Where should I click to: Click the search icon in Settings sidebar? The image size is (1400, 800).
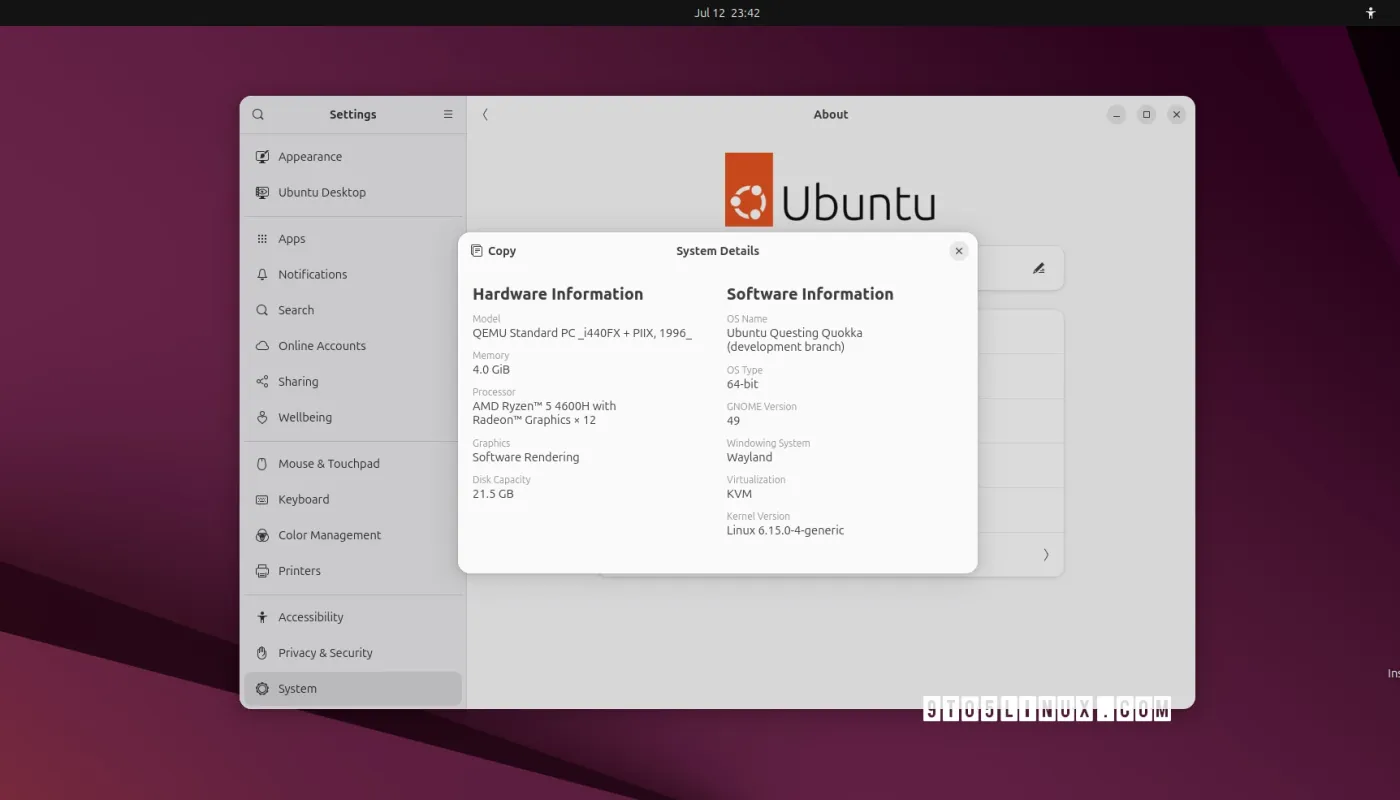pyautogui.click(x=258, y=115)
